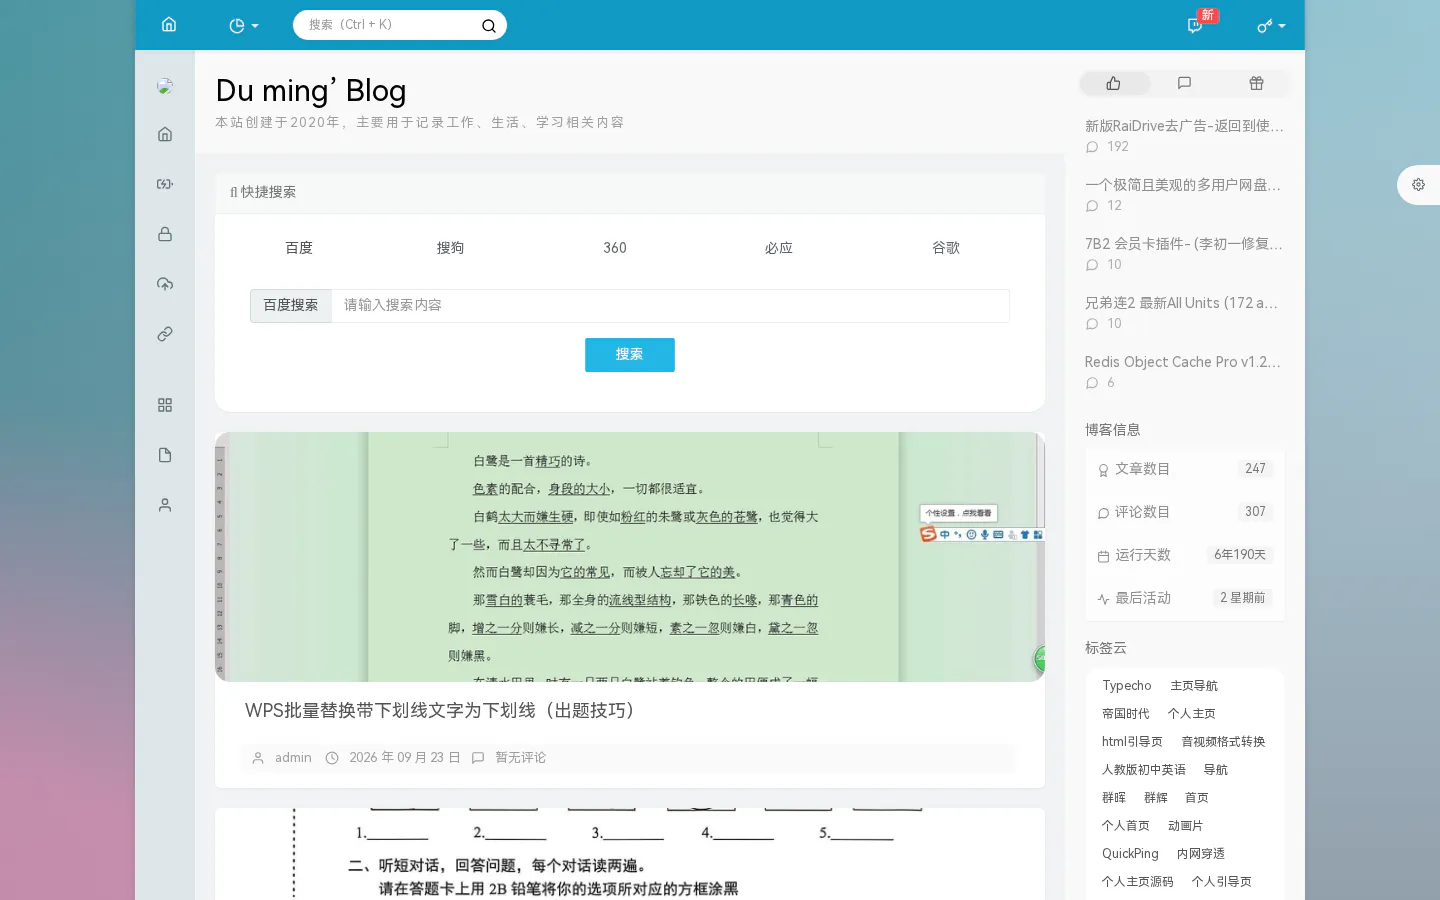Screen dimensions: 1440x900
Task: Open the settings gear on the right edge
Action: 1418,185
